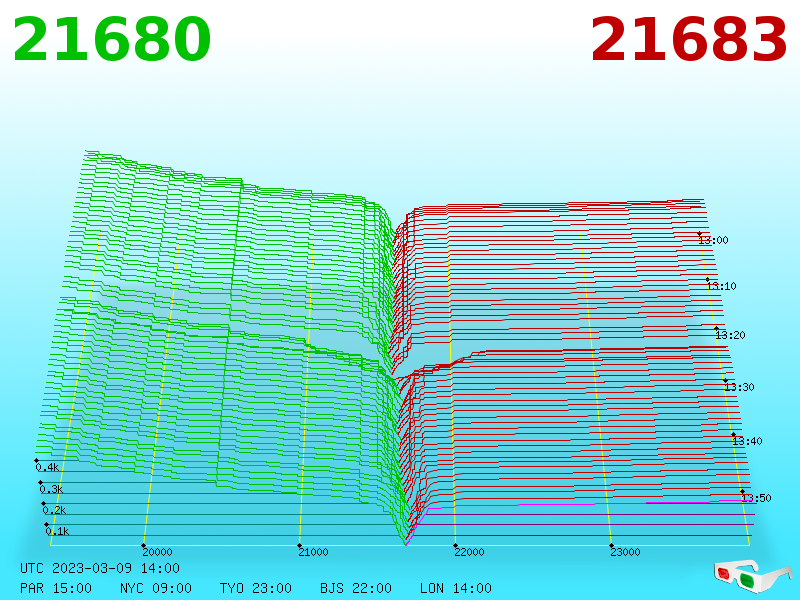
Task: Click the UTC 2023-03-09 14:00 timestamp
Action: (x=100, y=568)
